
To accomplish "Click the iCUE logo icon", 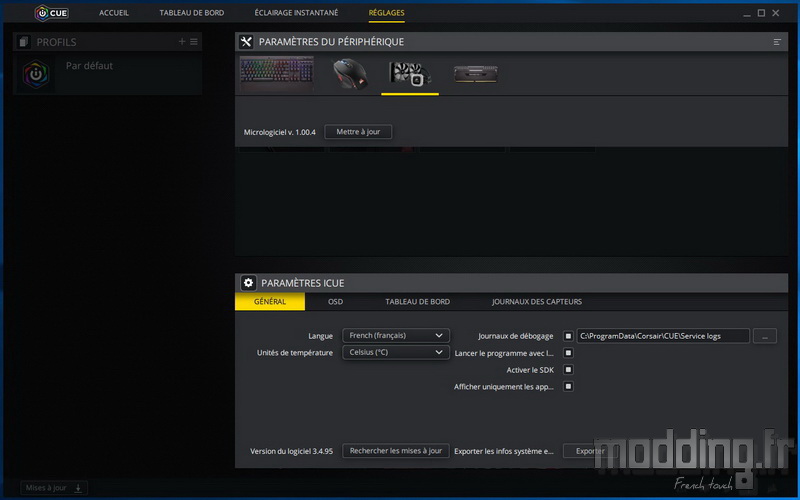I will pos(52,13).
